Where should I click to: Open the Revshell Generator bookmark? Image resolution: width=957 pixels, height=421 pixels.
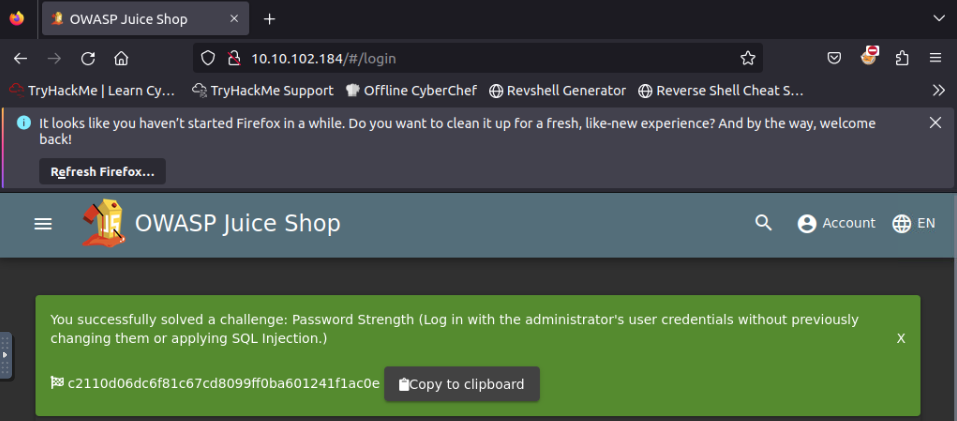point(557,90)
